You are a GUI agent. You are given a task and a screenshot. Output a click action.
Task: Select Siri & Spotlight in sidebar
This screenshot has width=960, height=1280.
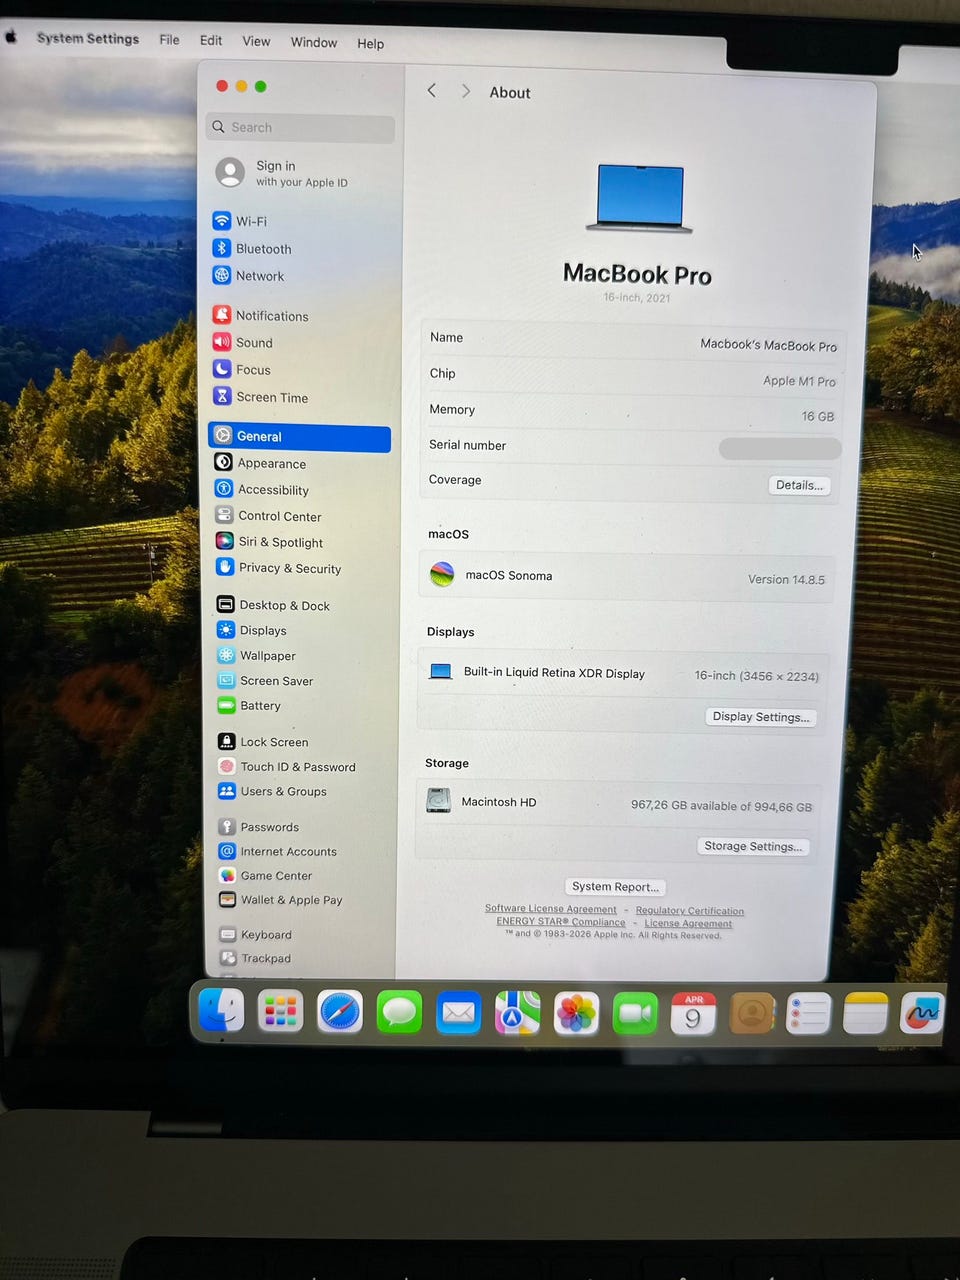point(269,542)
